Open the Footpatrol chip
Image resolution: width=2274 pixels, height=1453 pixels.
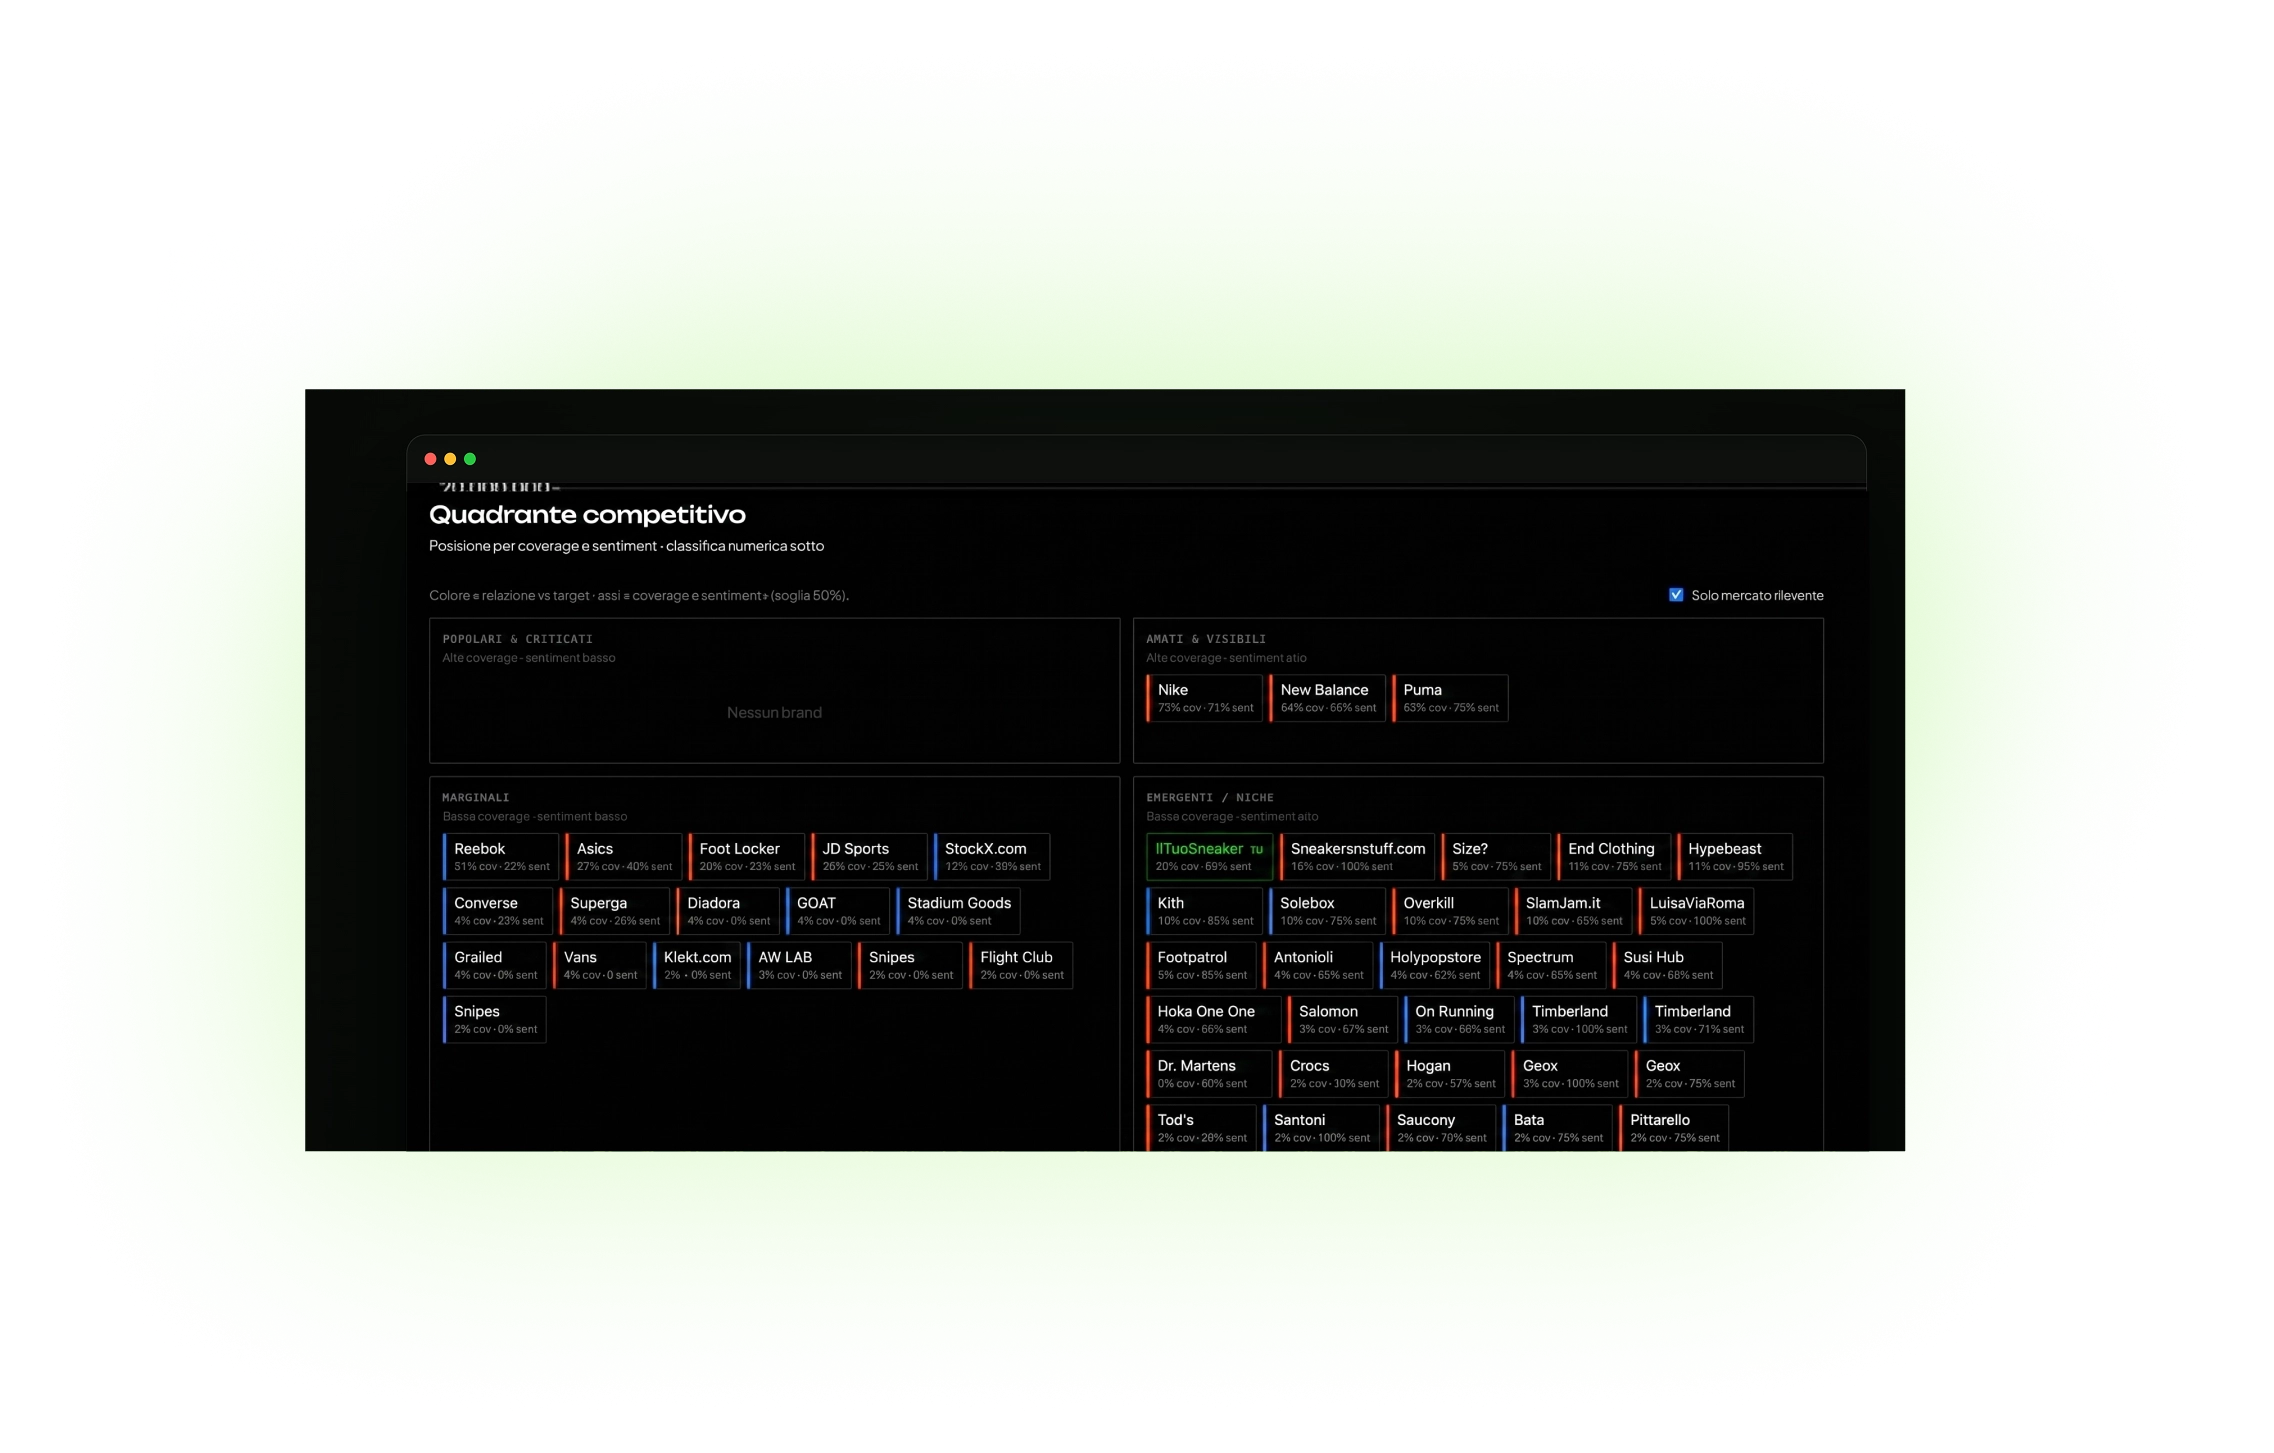(x=1201, y=965)
